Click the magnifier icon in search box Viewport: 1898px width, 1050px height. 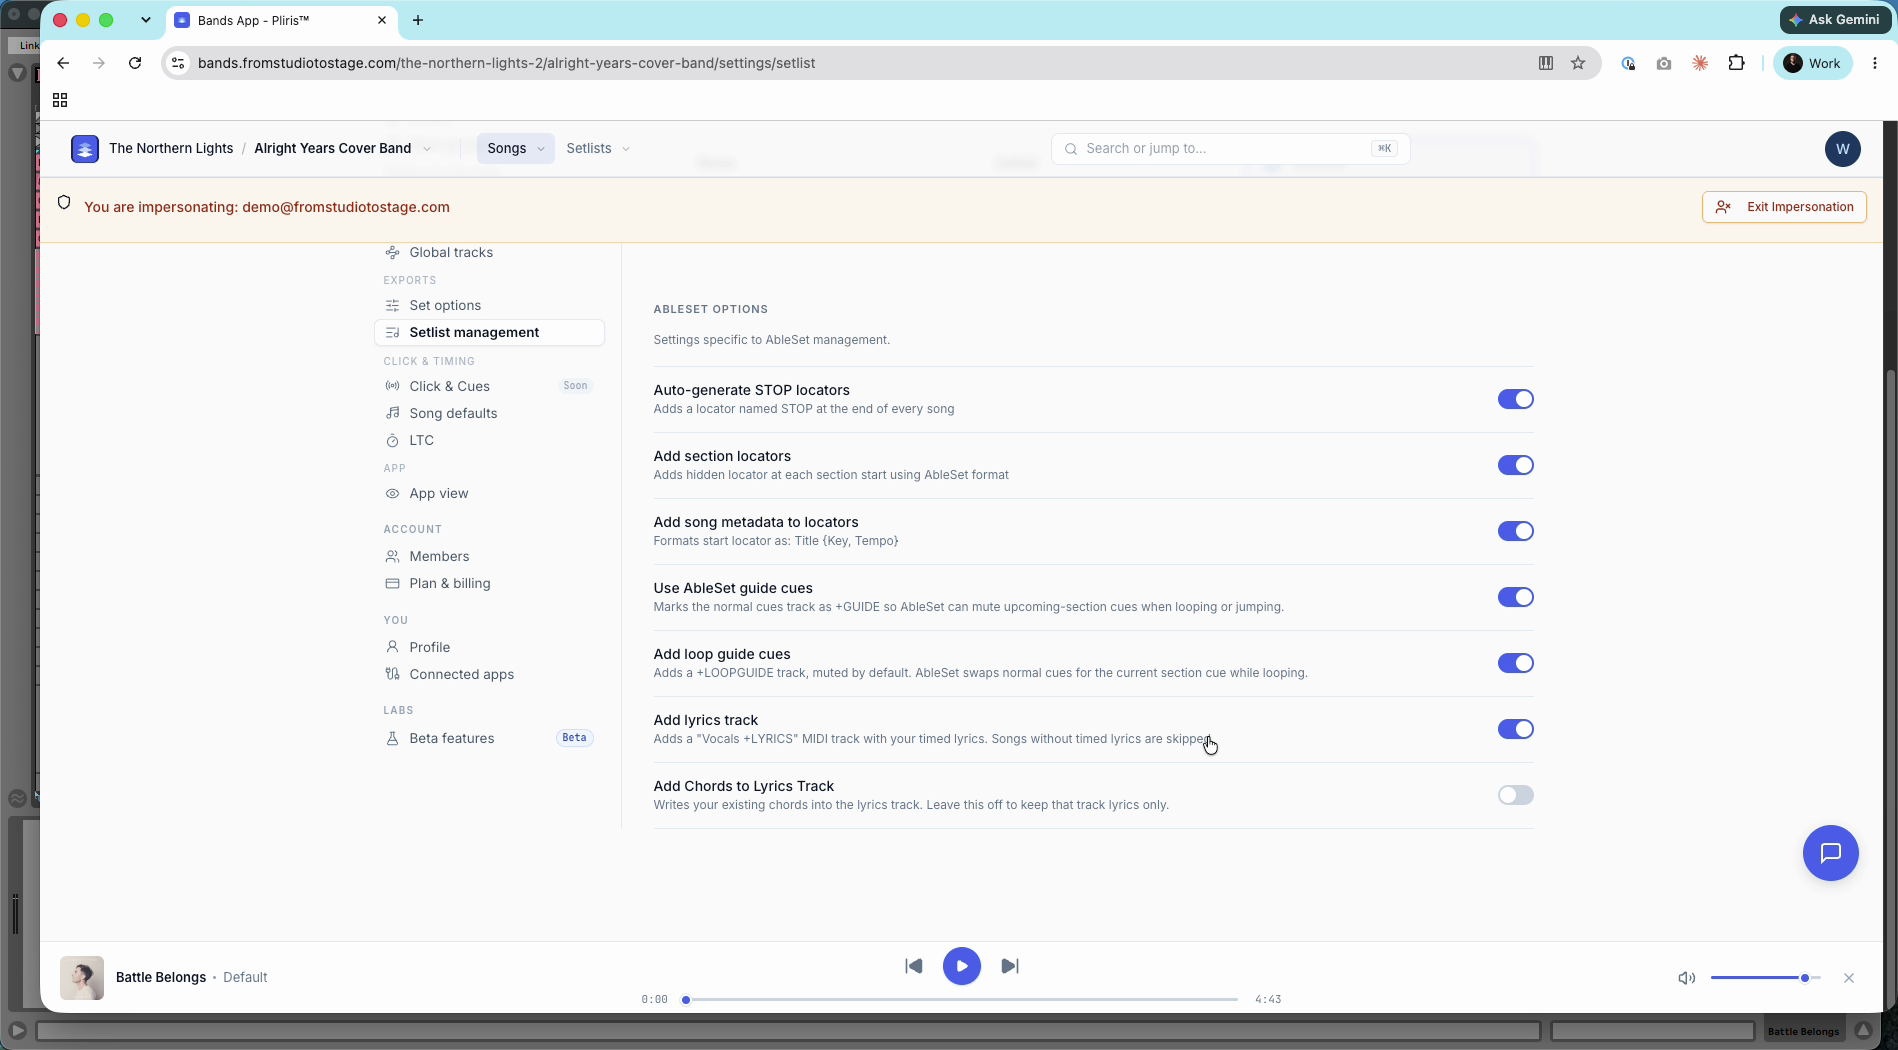(1071, 149)
